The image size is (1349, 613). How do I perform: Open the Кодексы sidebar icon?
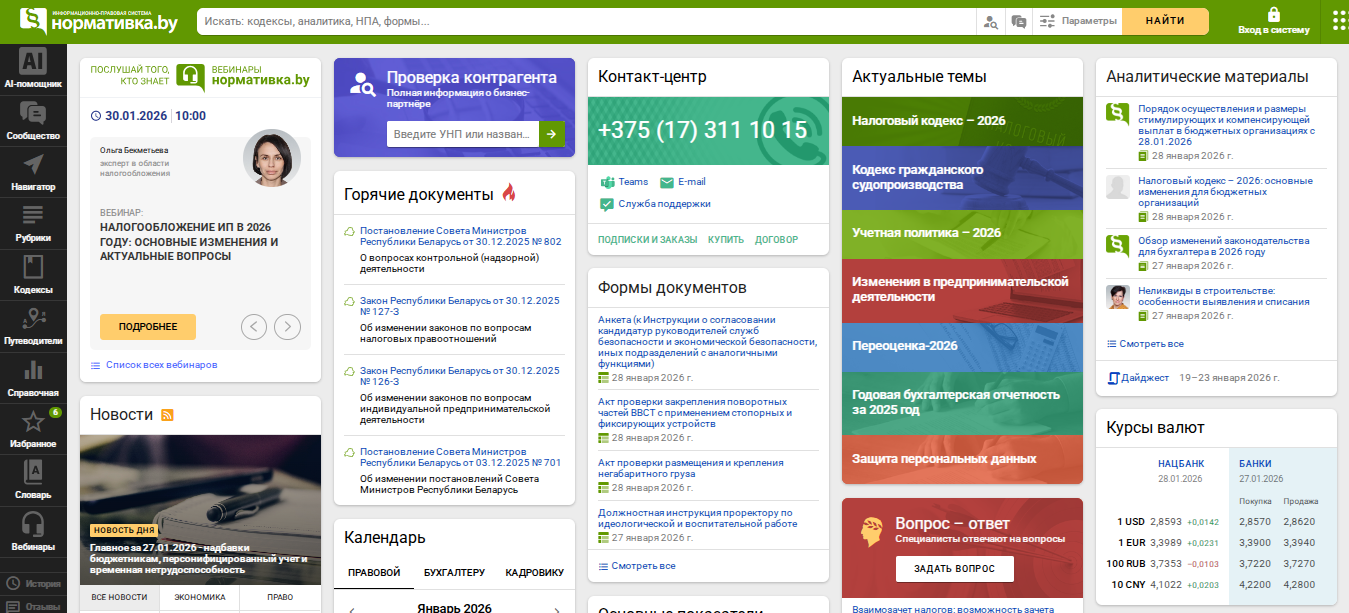(x=33, y=274)
